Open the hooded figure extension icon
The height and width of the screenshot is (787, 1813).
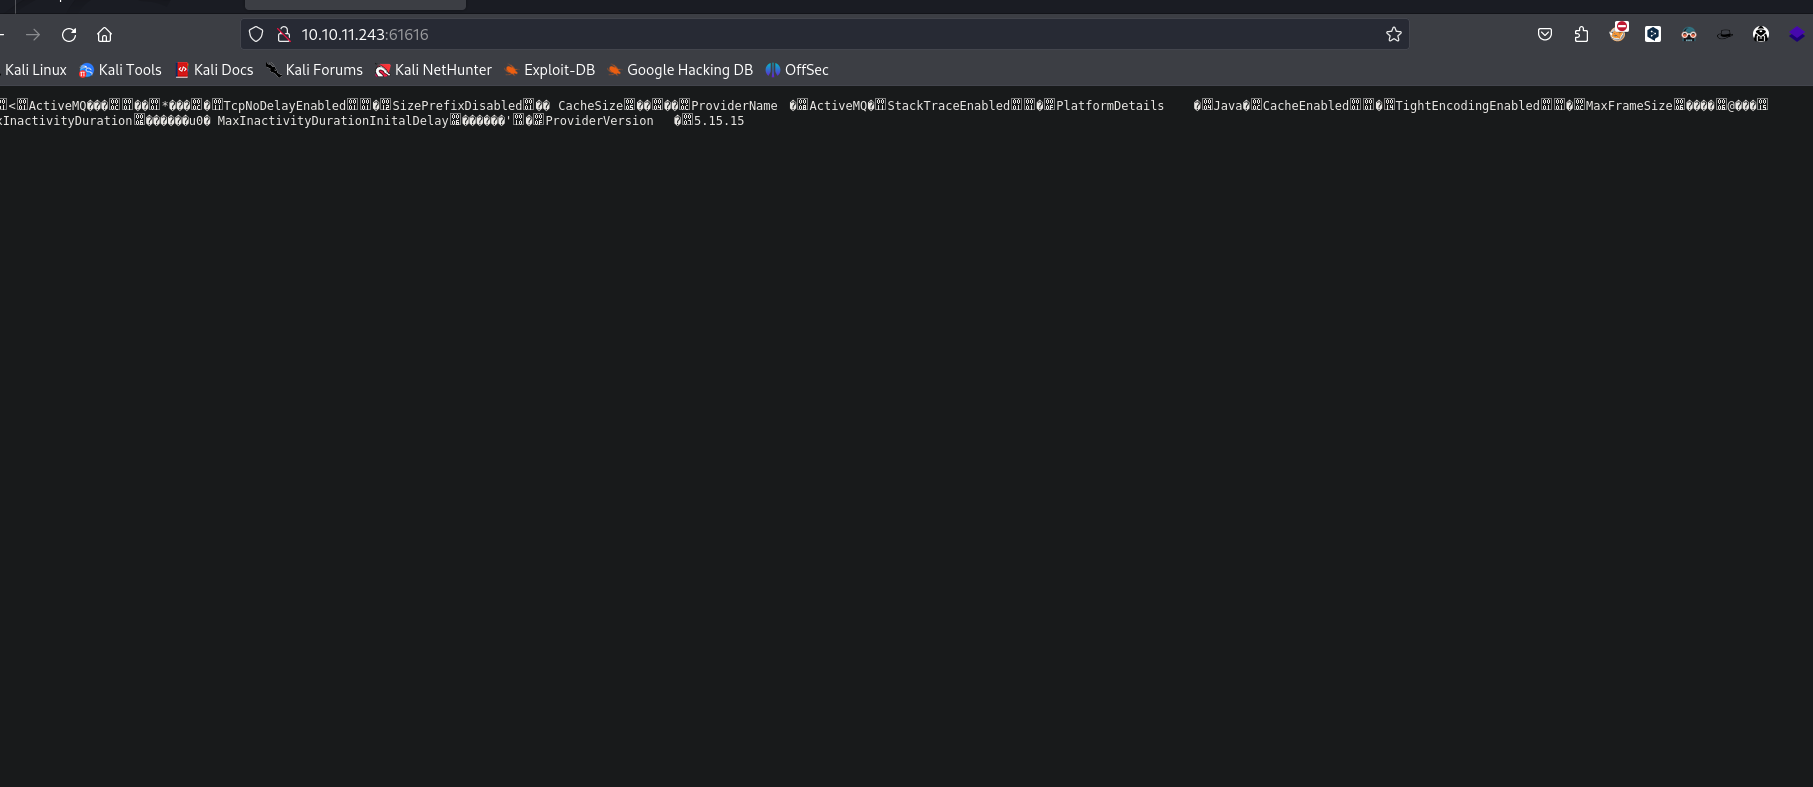(1761, 35)
